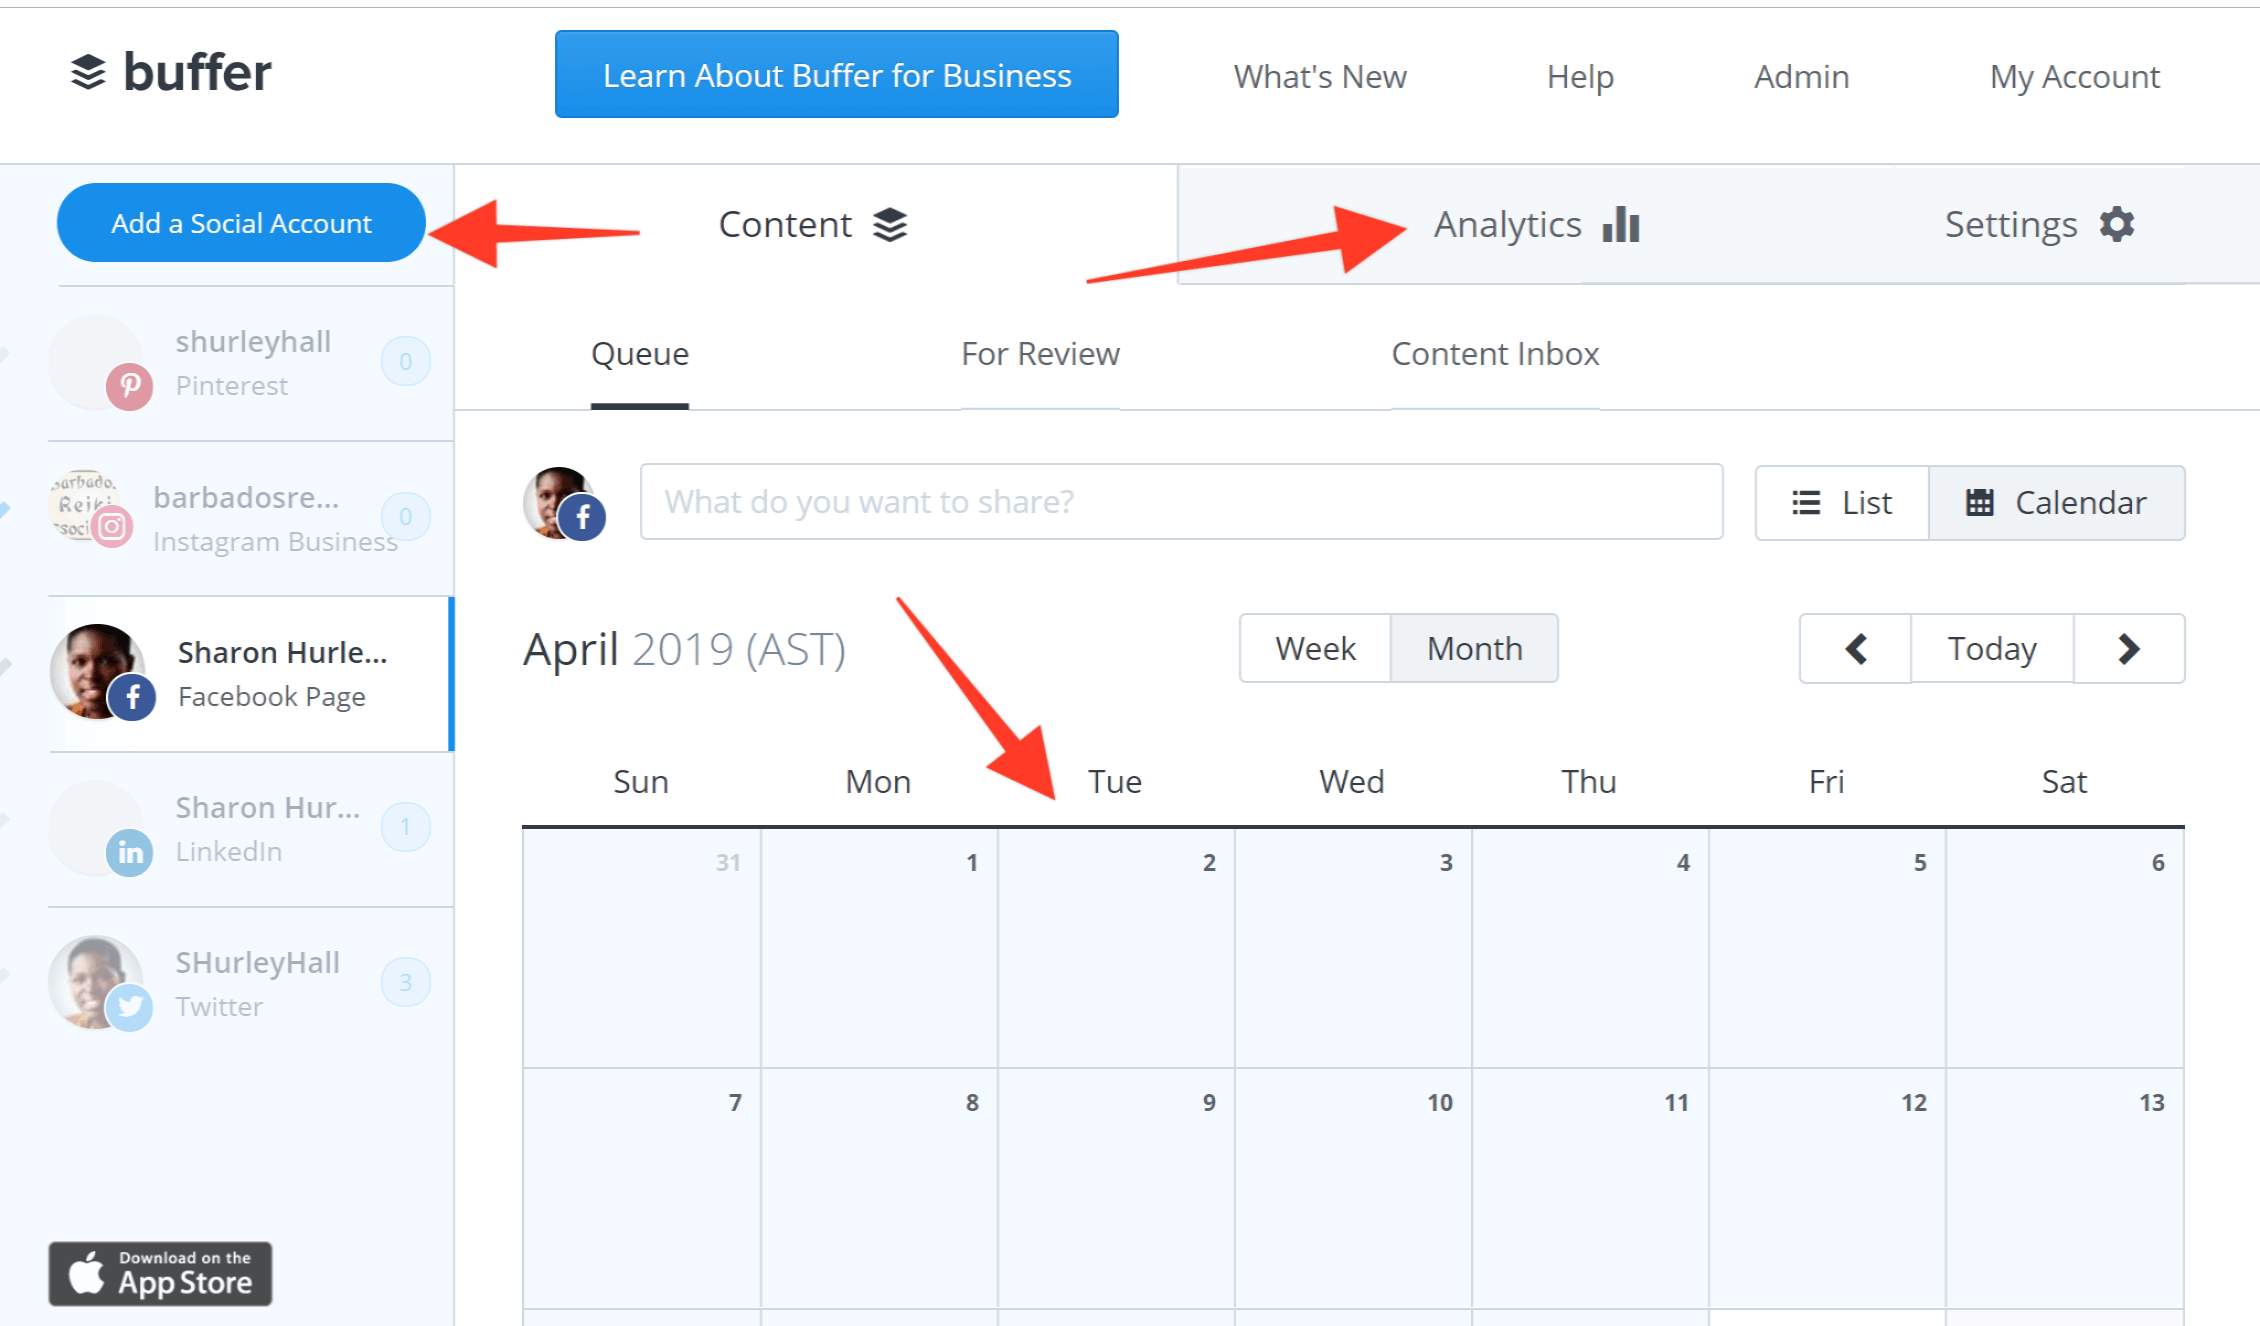This screenshot has height=1326, width=2260.
Task: Open the Content Inbox tab
Action: [x=1501, y=352]
